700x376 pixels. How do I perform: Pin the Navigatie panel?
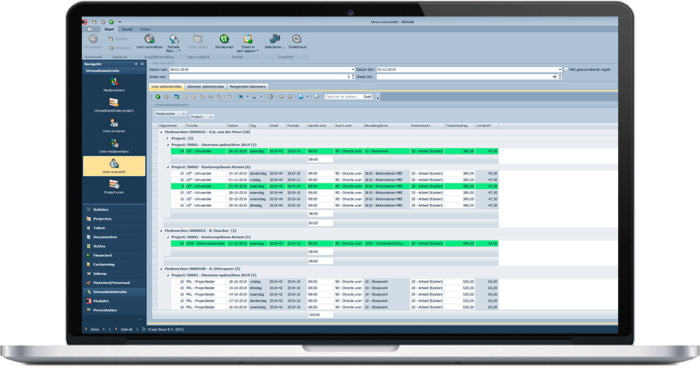[x=136, y=64]
